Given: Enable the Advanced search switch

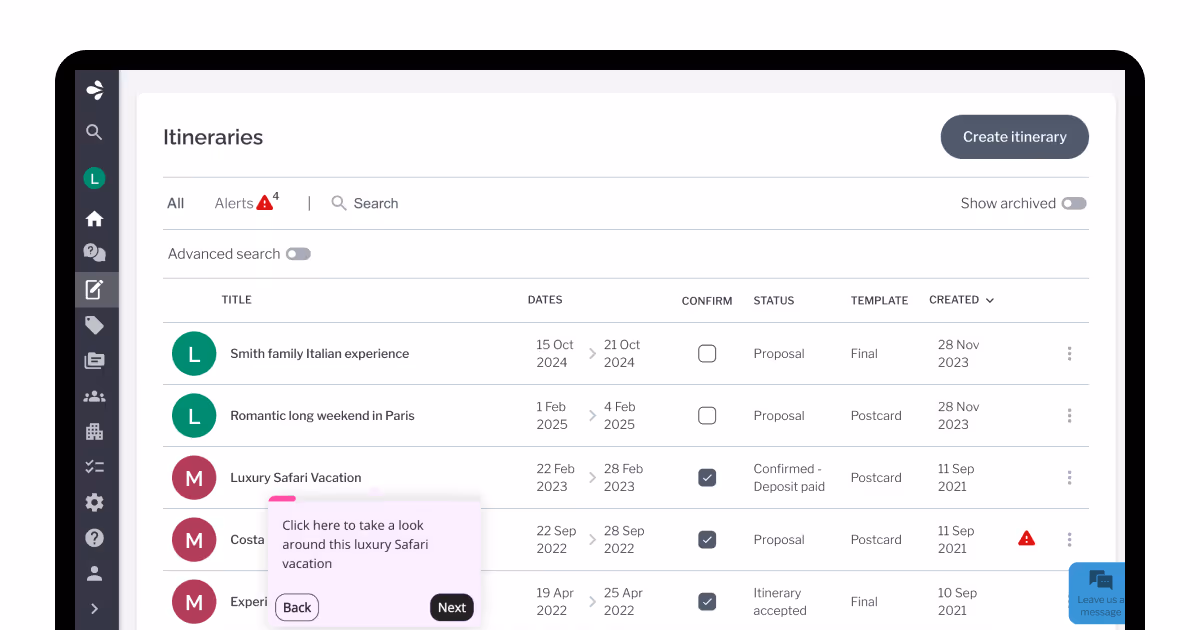Looking at the screenshot, I should pos(298,254).
